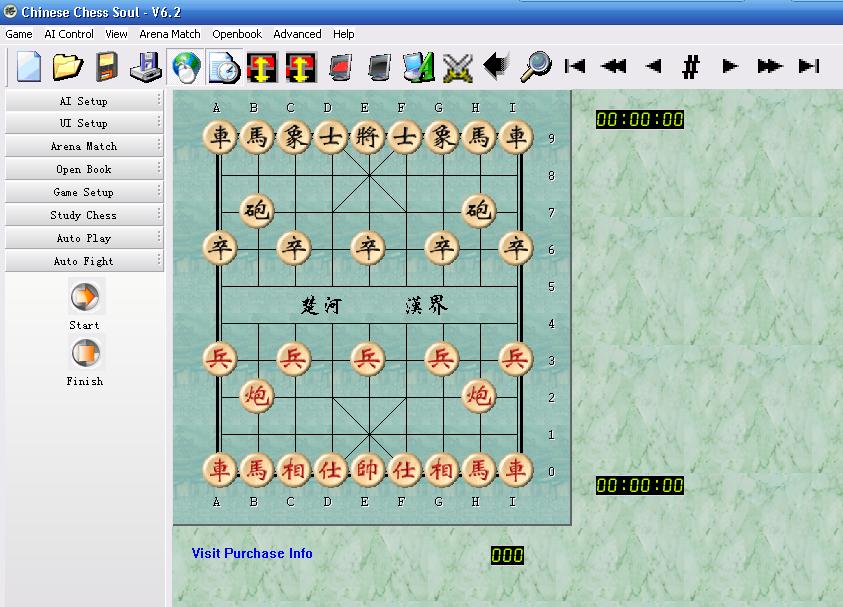Expand the Study Chess panel
Image resolution: width=843 pixels, height=607 pixels.
84,215
